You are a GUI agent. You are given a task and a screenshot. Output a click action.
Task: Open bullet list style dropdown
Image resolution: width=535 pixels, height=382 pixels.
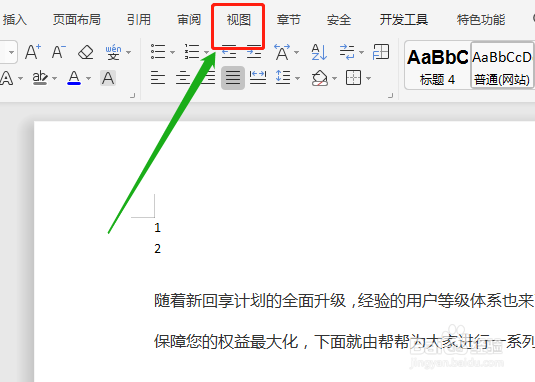[x=172, y=53]
